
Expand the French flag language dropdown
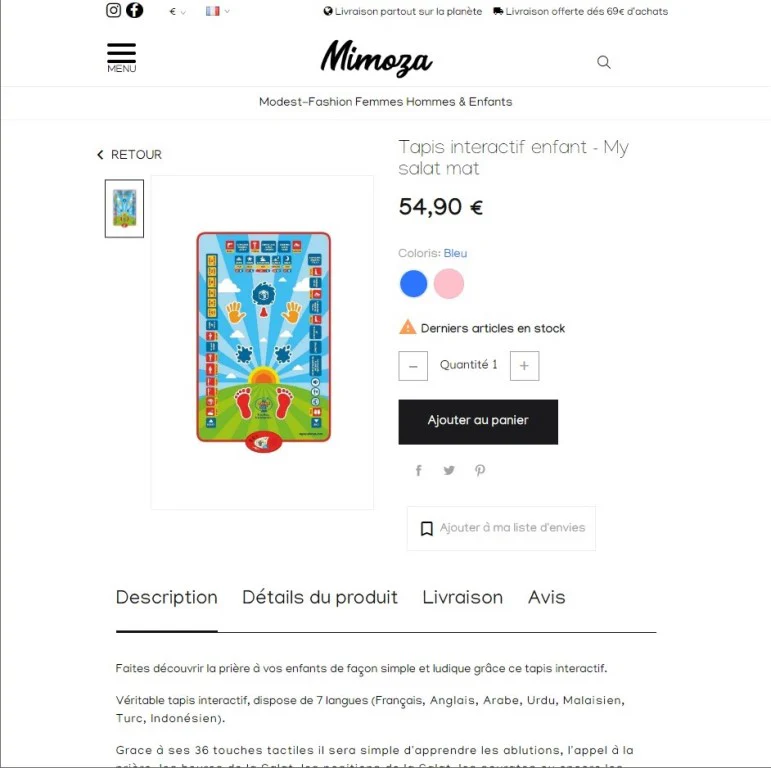click(x=217, y=11)
